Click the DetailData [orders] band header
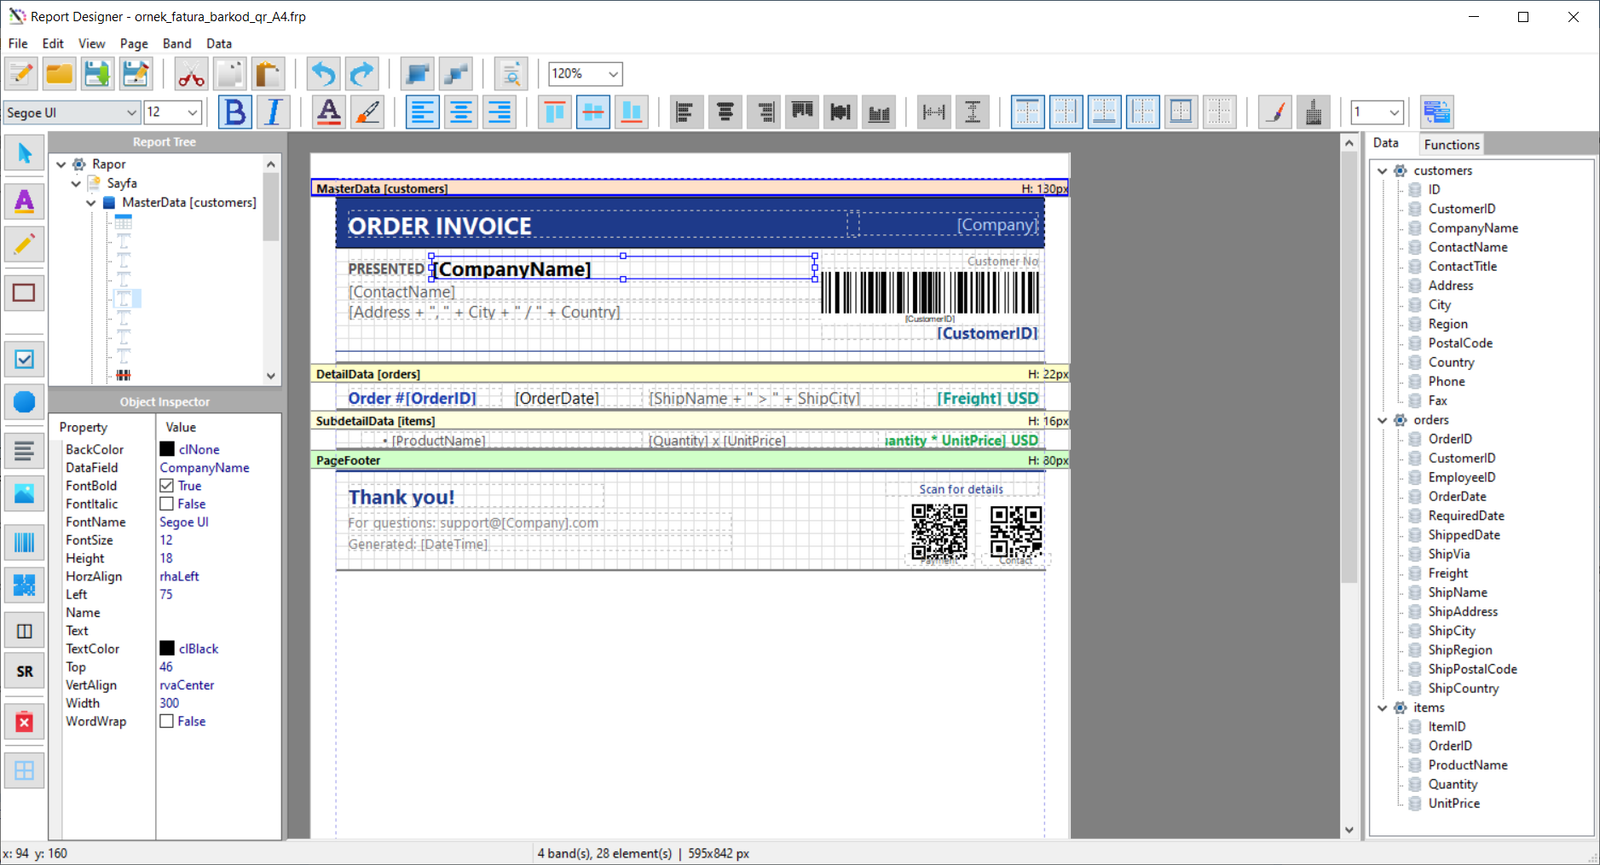Screen dimensions: 1600x865 (690, 374)
